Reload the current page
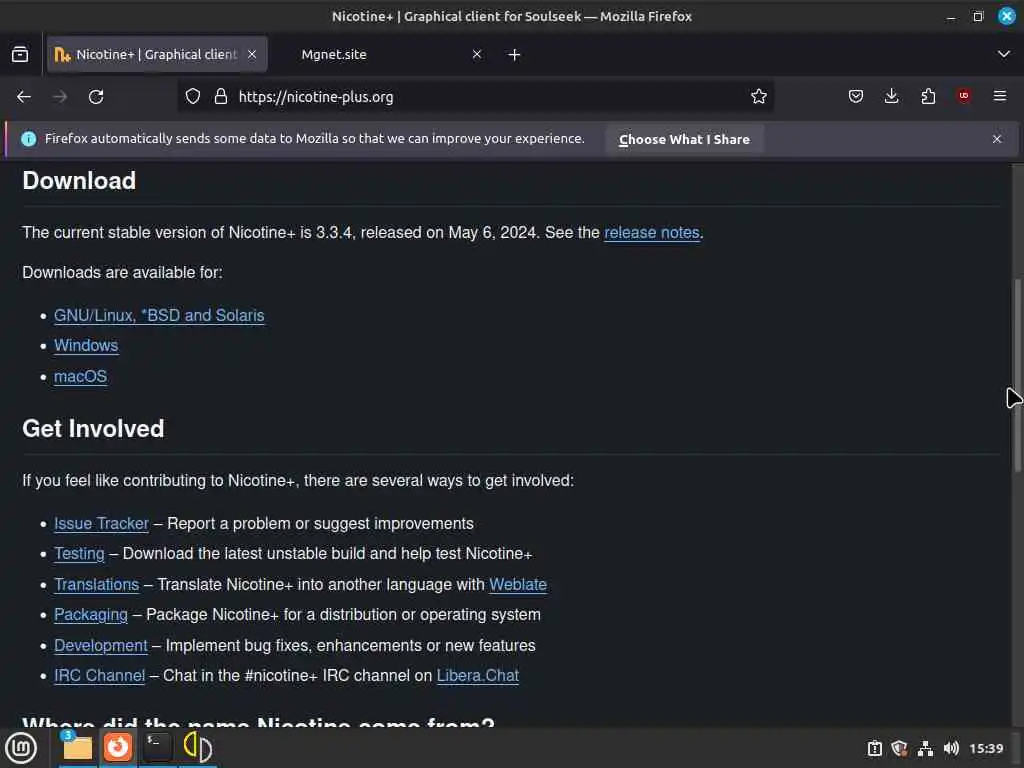The width and height of the screenshot is (1024, 768). [x=96, y=97]
